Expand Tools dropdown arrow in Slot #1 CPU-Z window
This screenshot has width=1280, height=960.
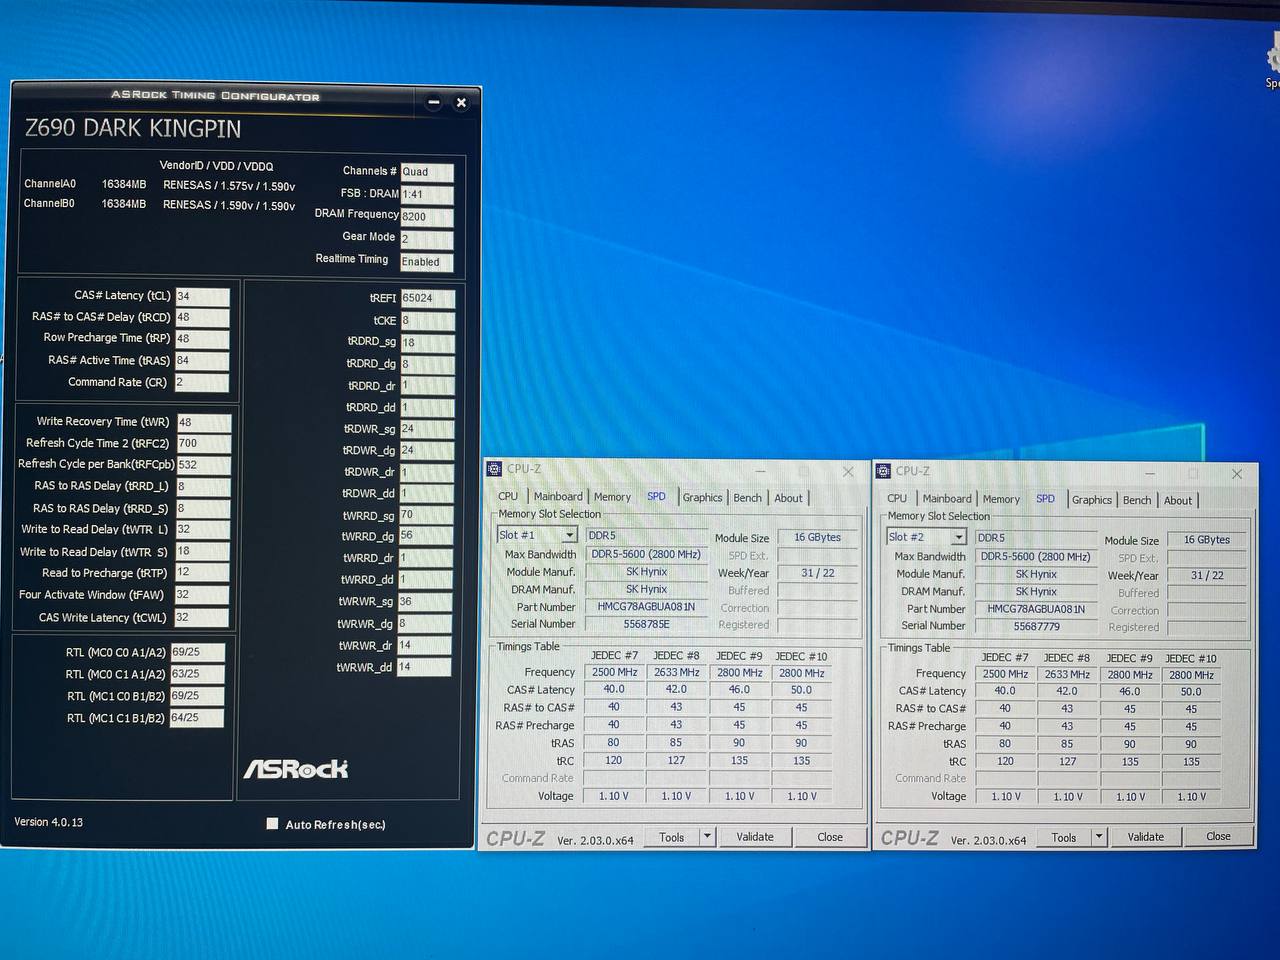[707, 837]
